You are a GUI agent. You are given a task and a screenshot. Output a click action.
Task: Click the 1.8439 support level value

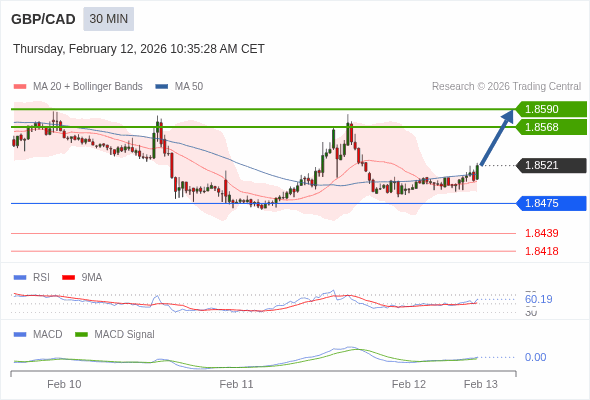click(541, 233)
